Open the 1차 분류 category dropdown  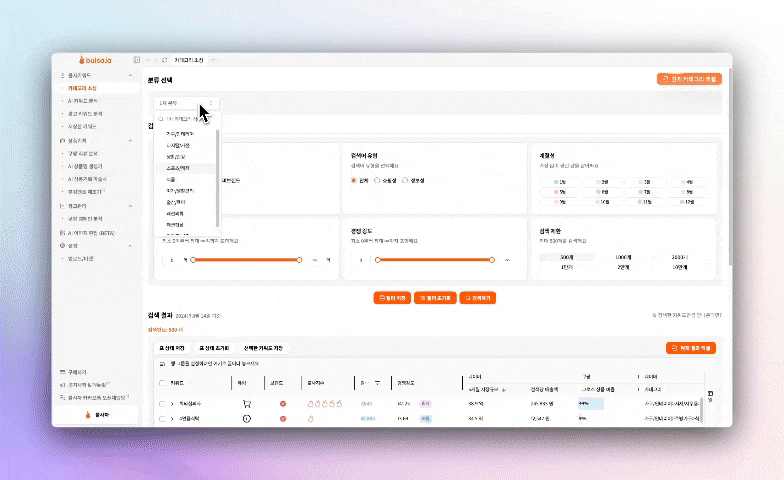(186, 103)
